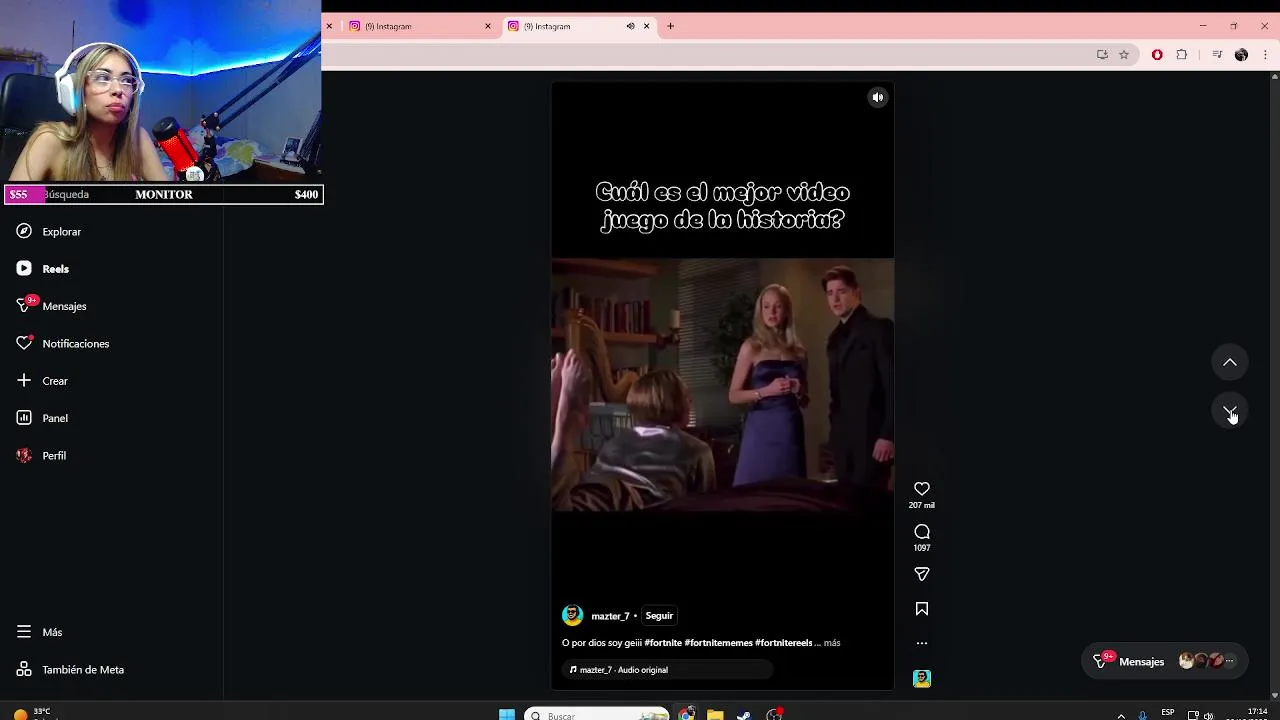Viewport: 1280px width, 720px height.
Task: Click taskbar Buscar search box
Action: 596,715
